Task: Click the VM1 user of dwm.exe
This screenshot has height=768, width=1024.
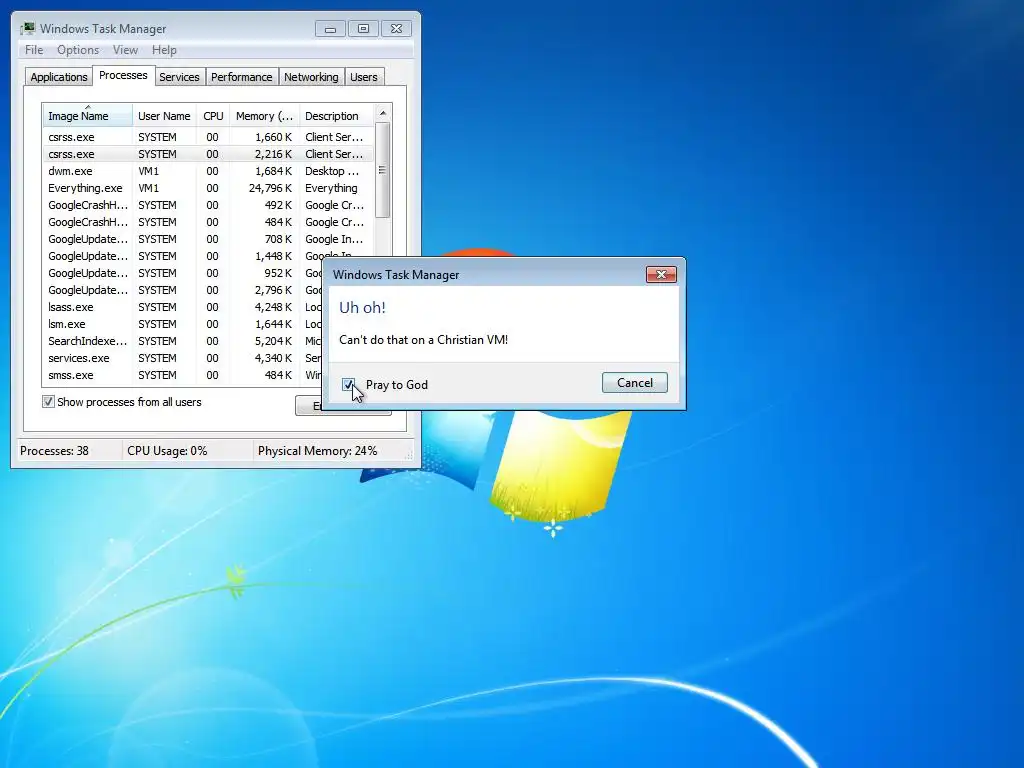Action: [148, 171]
